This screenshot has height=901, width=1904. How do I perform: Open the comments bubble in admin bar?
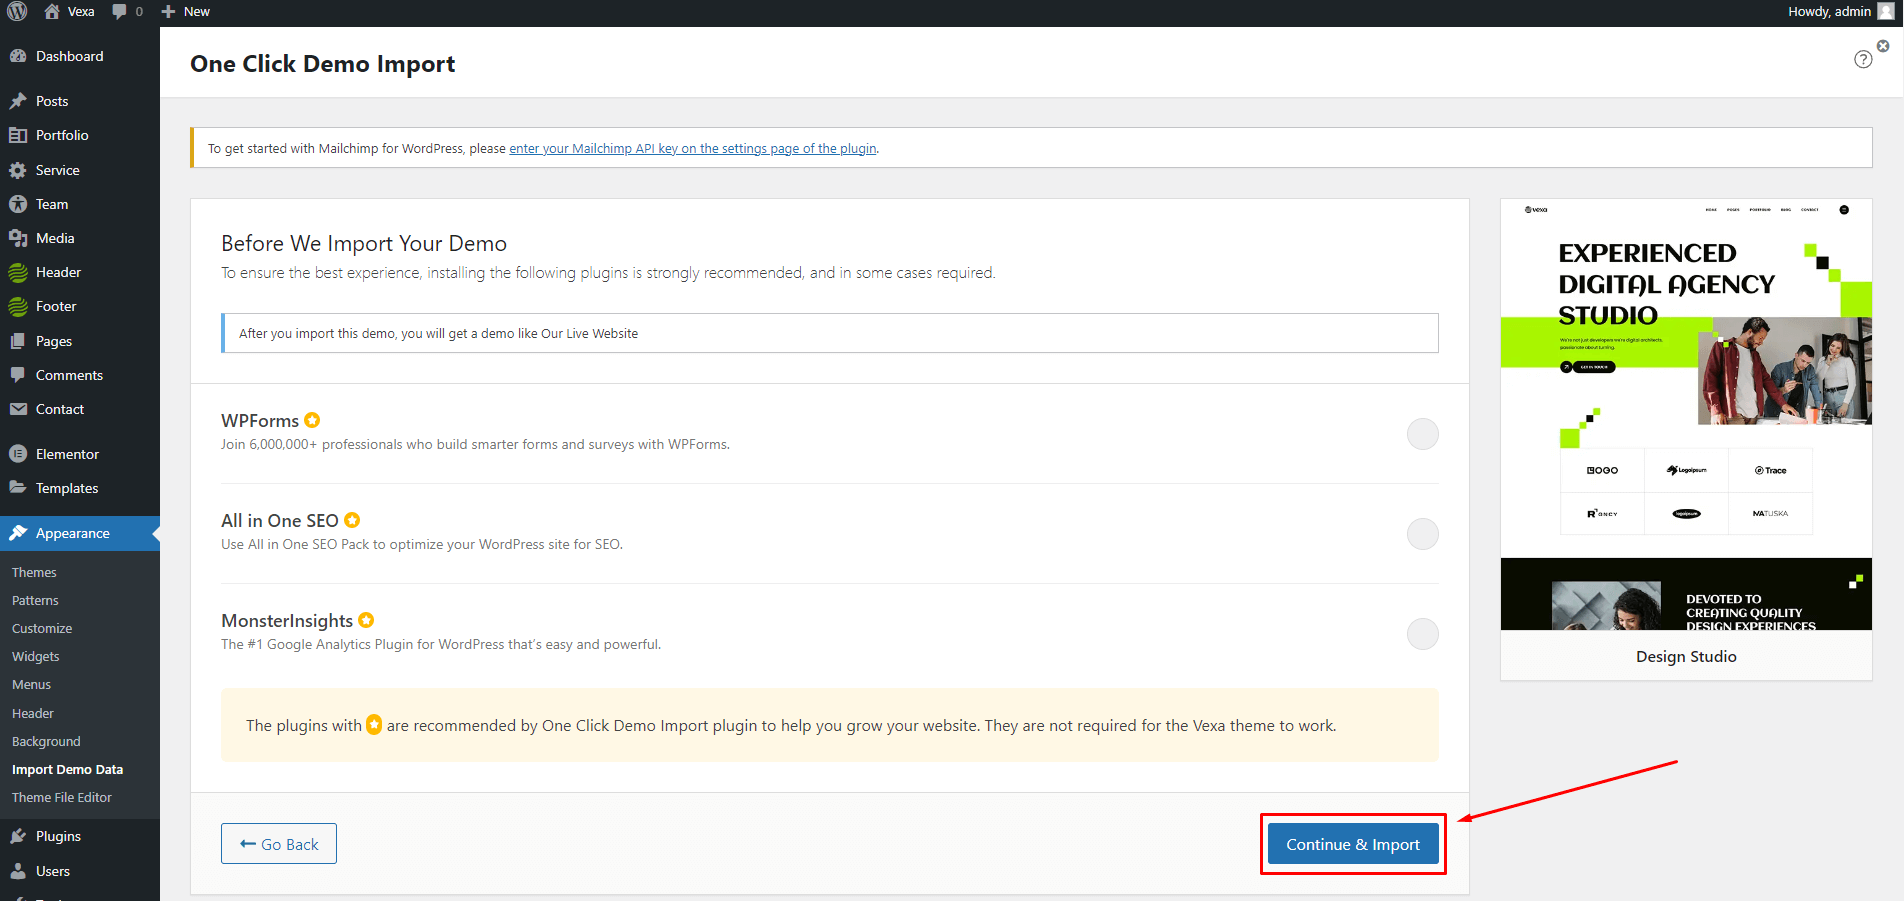pos(120,12)
